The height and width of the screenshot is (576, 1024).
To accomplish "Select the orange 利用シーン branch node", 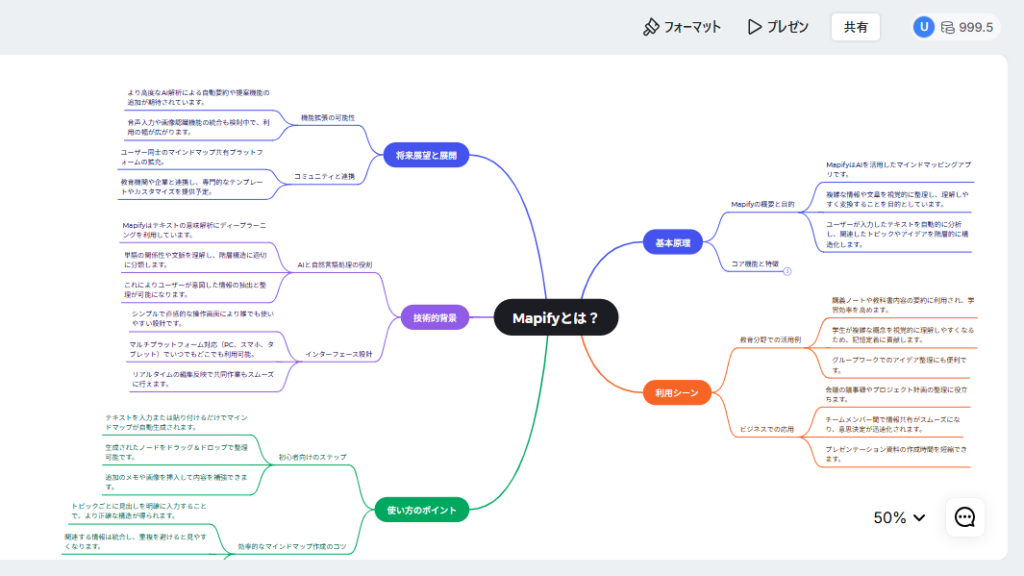I will point(677,393).
